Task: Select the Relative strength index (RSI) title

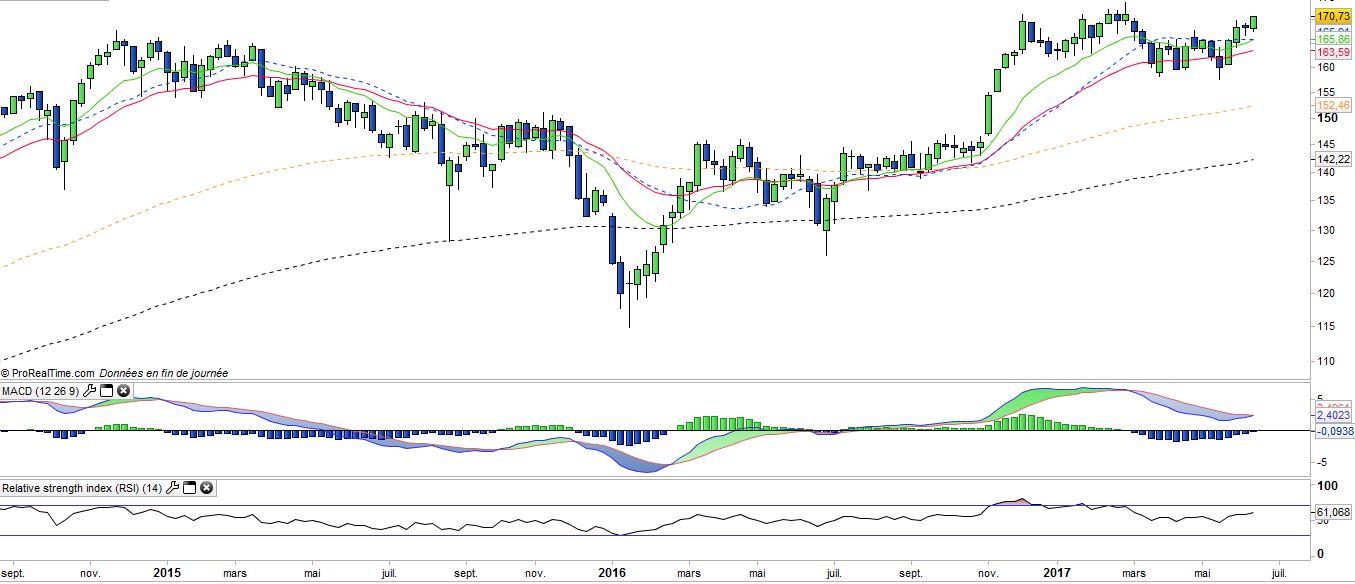Action: tap(81, 488)
